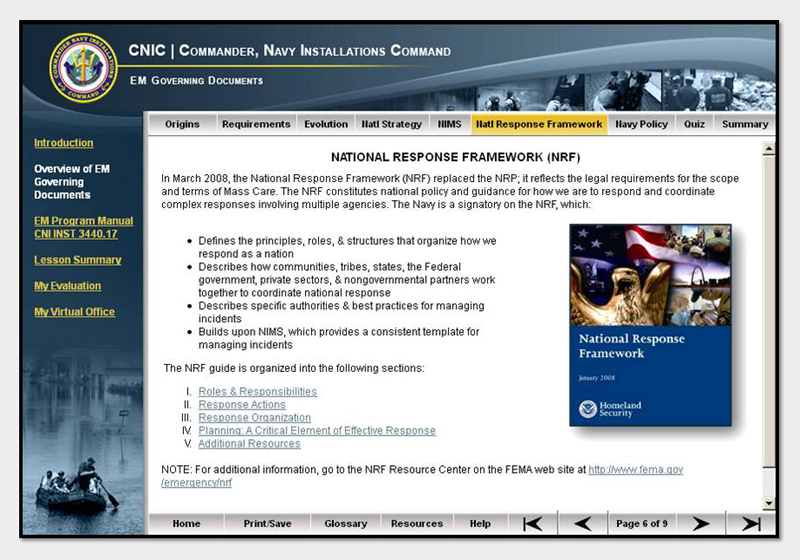800x560 pixels.
Task: Switch to the Origins tab
Action: tap(182, 124)
